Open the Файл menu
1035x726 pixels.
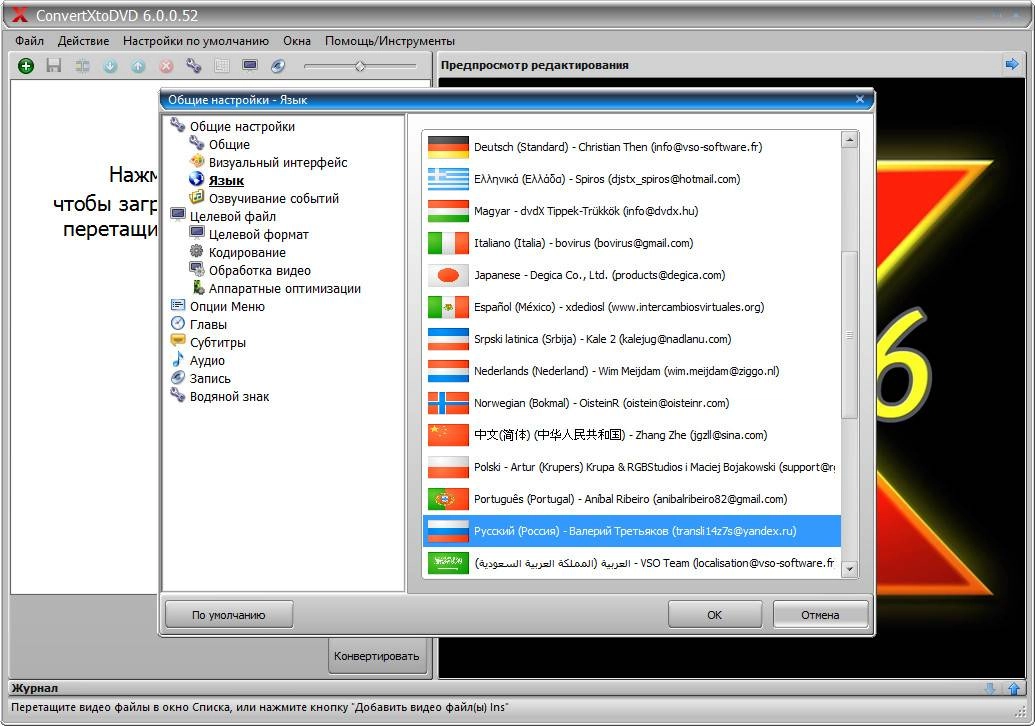click(30, 41)
